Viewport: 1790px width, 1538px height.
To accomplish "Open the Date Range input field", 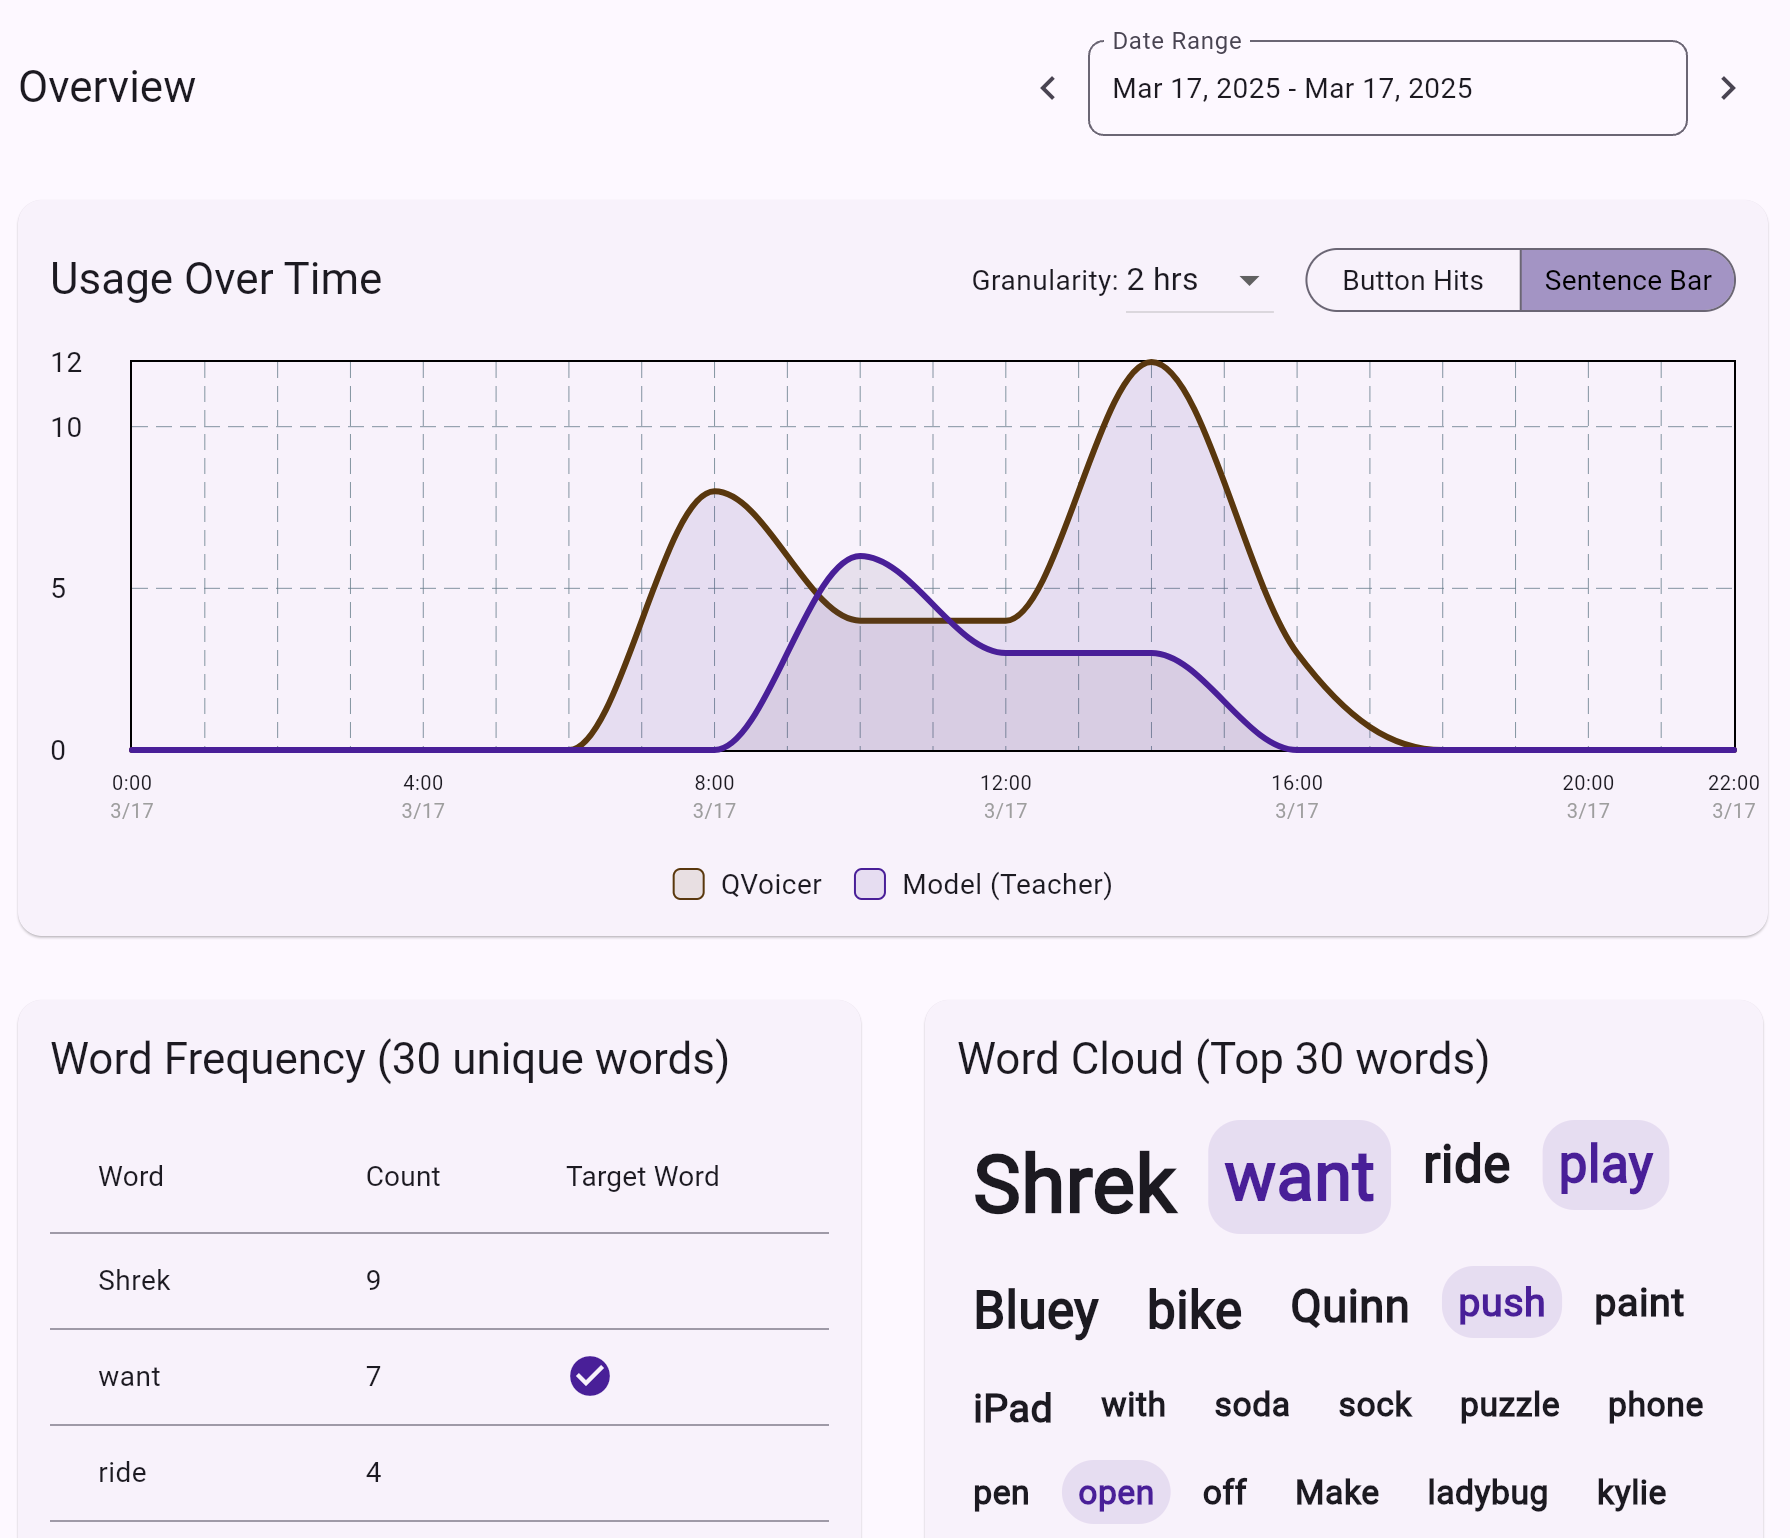I will coord(1388,88).
